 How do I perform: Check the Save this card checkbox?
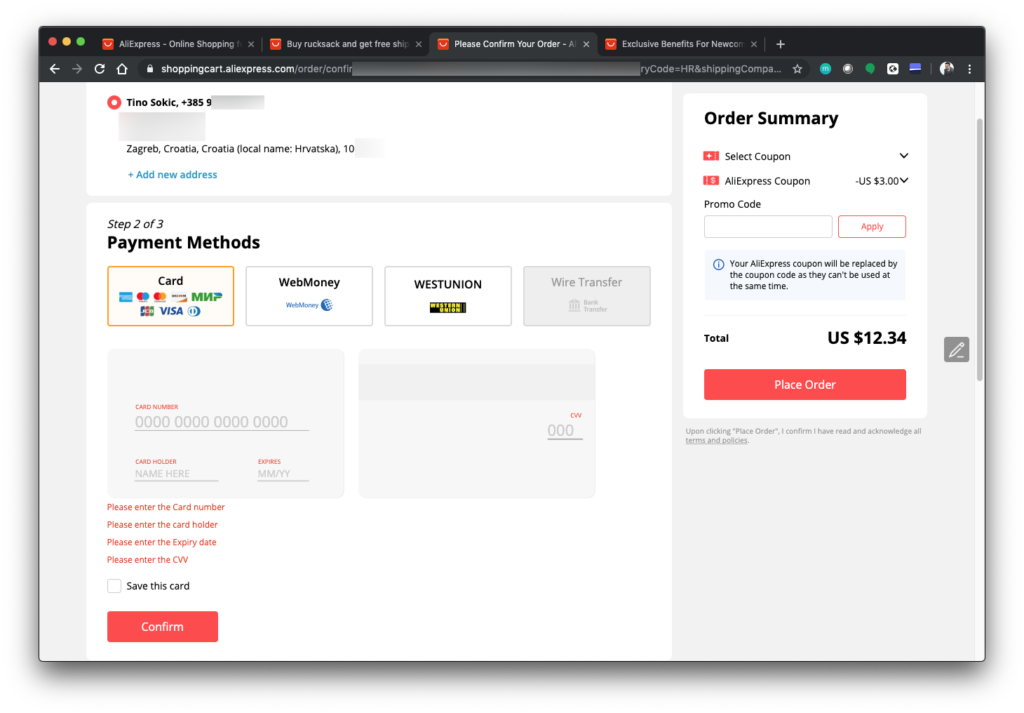(114, 586)
